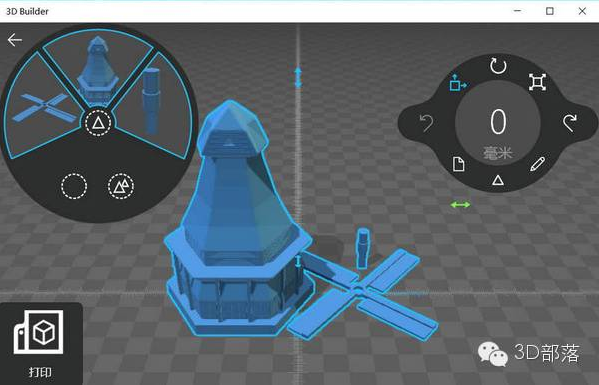Minimize the 3D Builder window

(x=518, y=11)
